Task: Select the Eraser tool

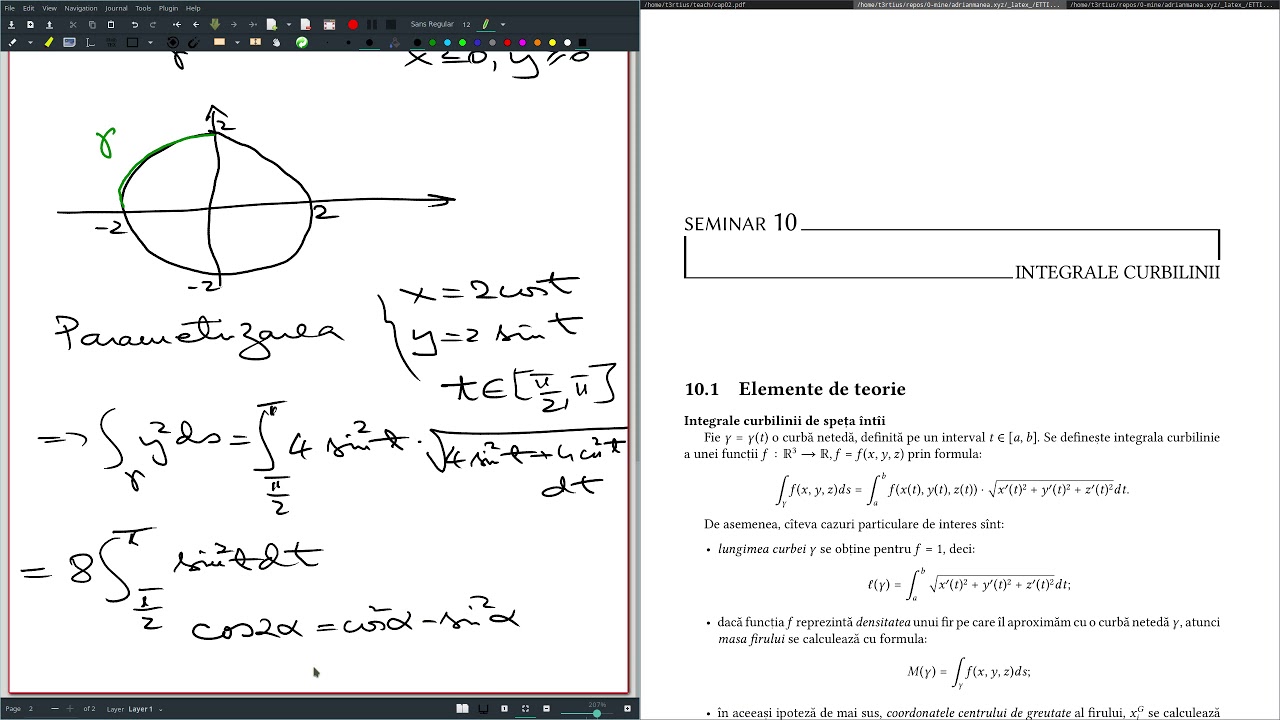Action: [12, 42]
